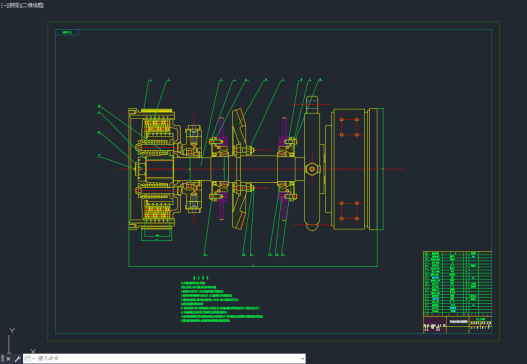The width and height of the screenshot is (527, 364).
Task: Close the command line with the X
Action: click(x=8, y=359)
